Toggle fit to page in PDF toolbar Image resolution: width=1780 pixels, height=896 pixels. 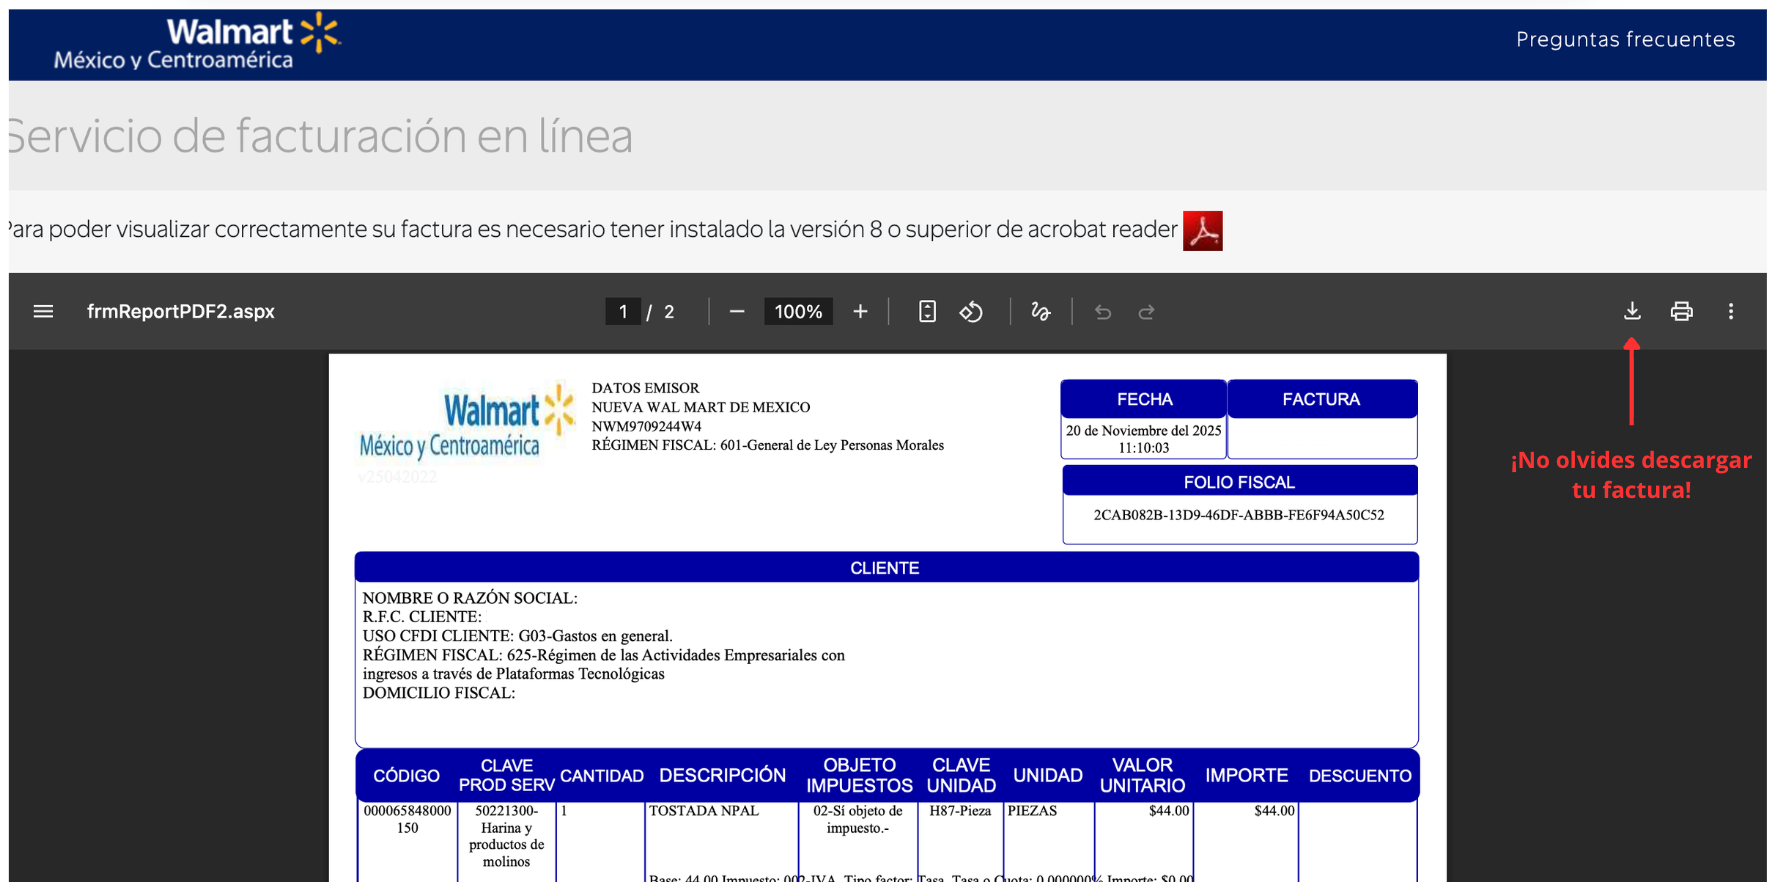click(927, 312)
